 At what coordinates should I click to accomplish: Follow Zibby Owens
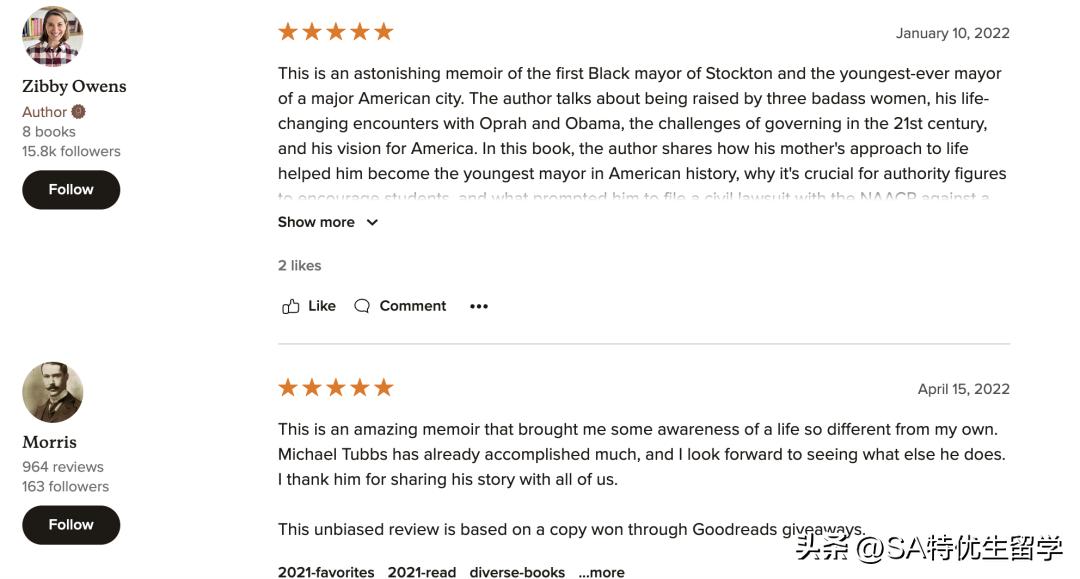[71, 189]
